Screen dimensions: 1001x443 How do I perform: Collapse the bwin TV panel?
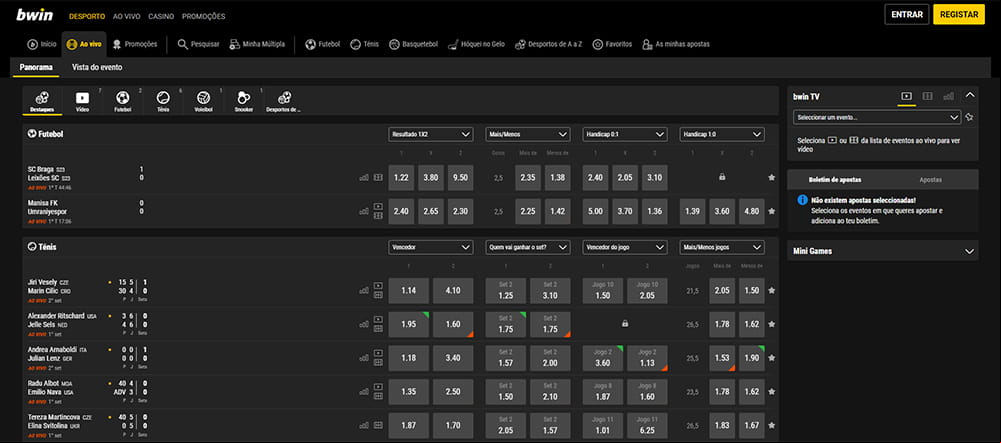click(970, 96)
